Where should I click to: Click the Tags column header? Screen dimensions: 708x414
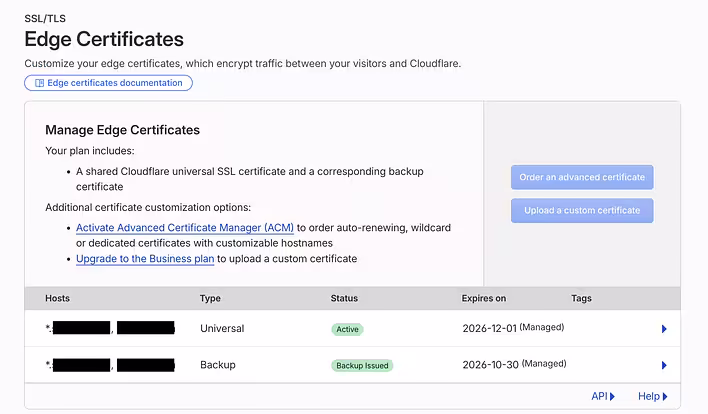tap(581, 298)
